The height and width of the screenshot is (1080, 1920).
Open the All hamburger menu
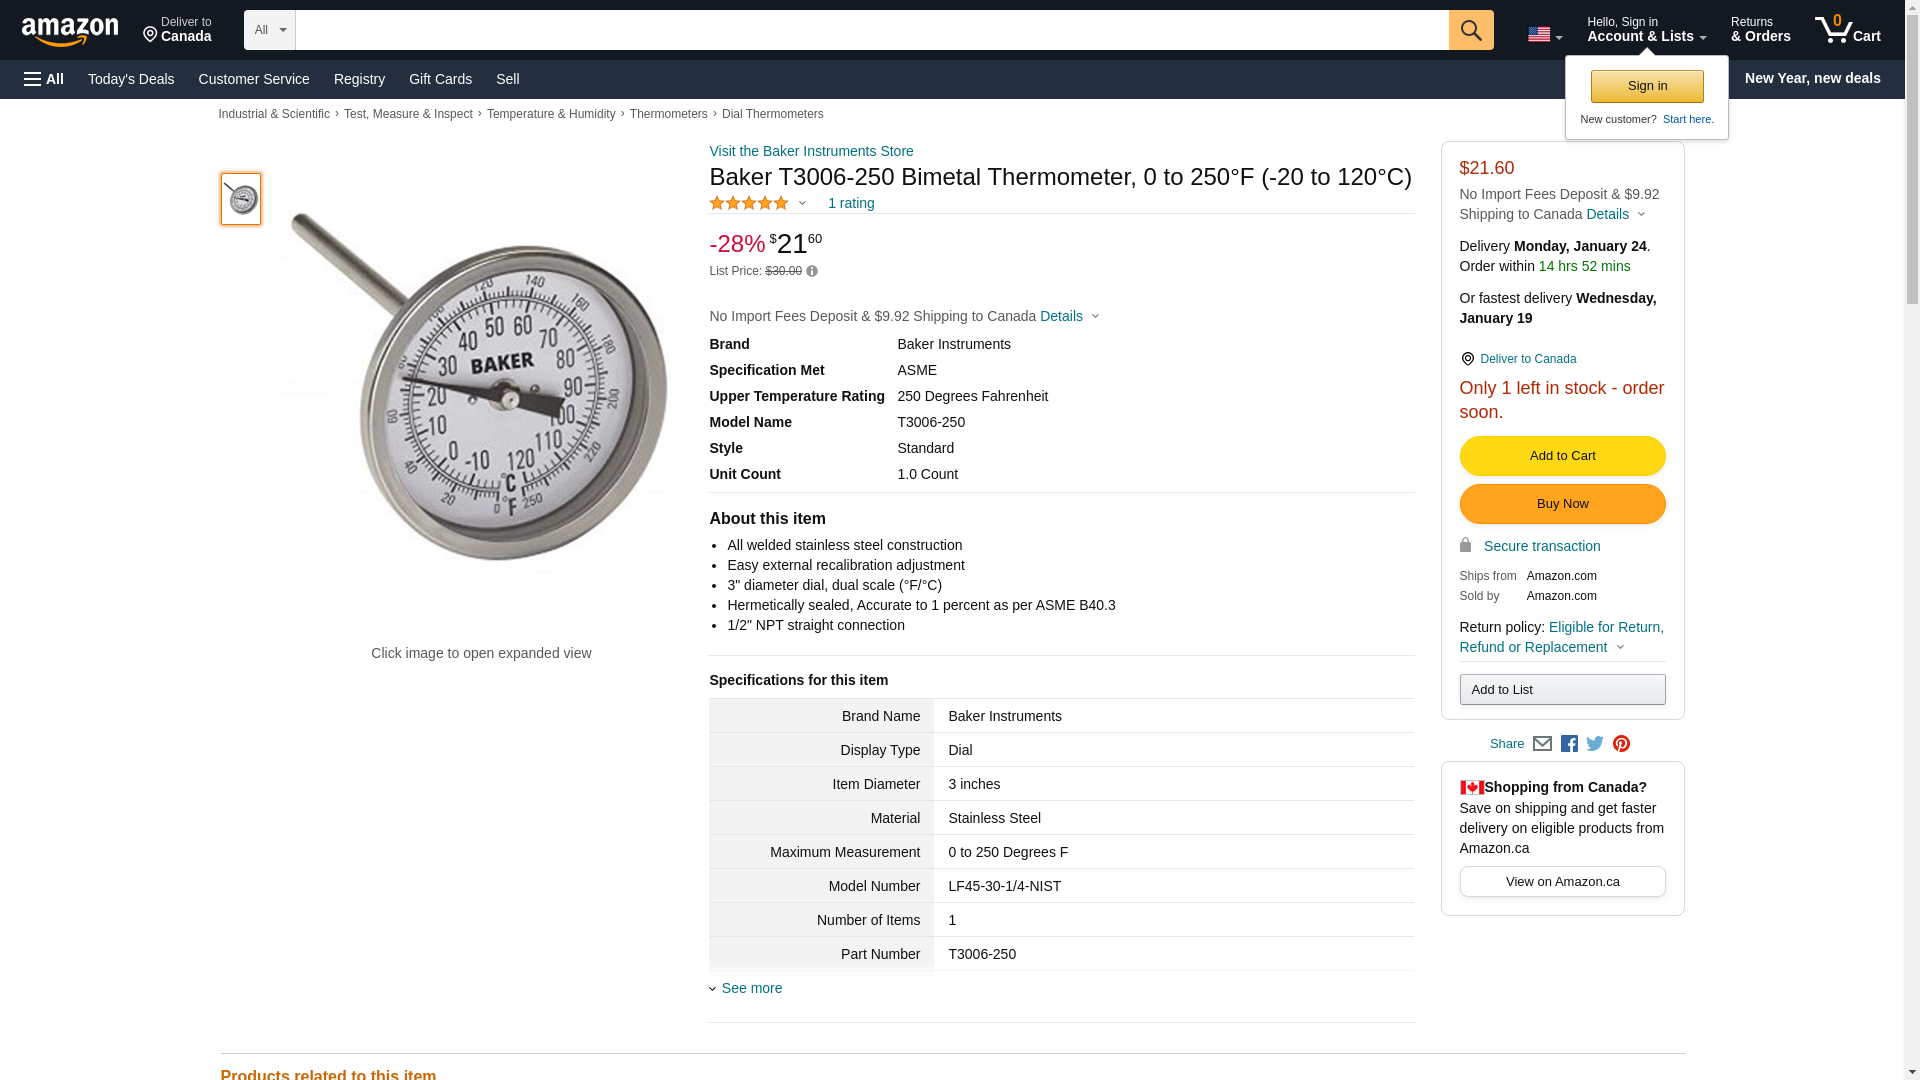(44, 79)
